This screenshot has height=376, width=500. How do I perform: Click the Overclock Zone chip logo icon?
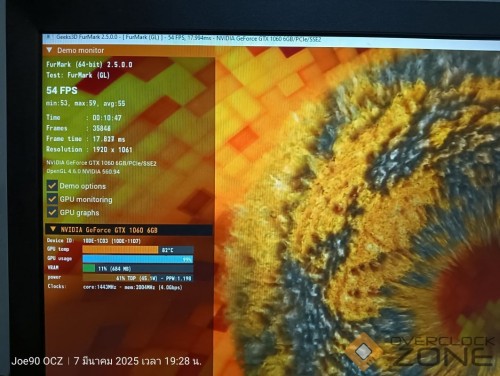point(363,351)
